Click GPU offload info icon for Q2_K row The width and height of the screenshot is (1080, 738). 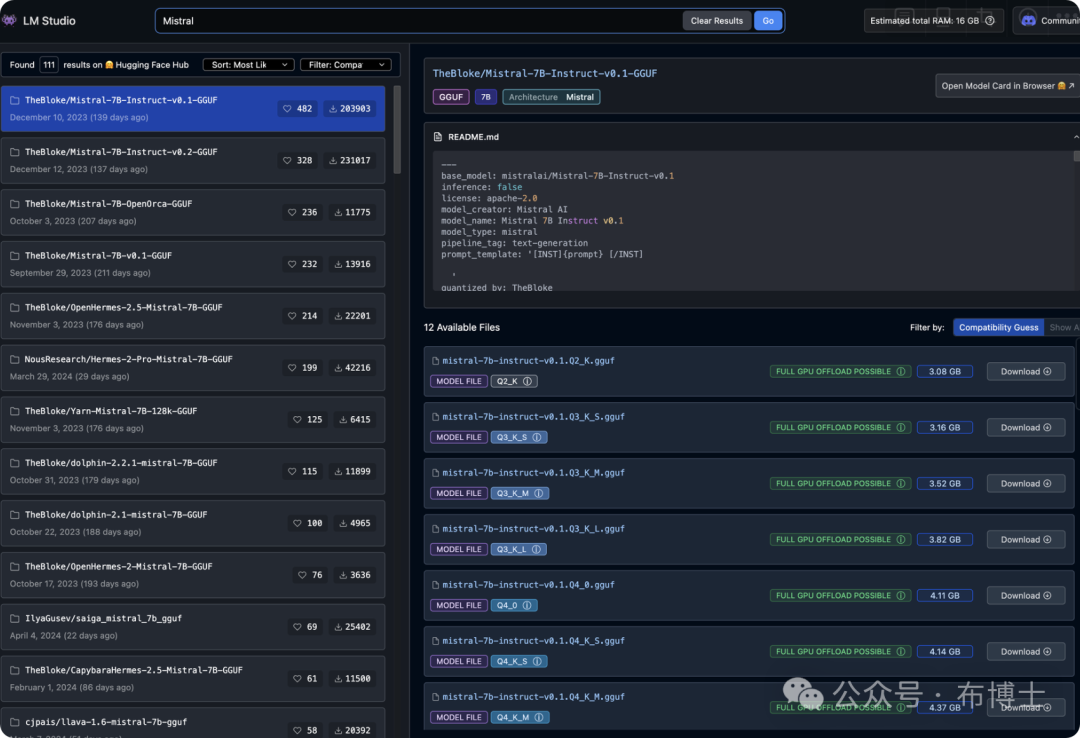(x=900, y=371)
